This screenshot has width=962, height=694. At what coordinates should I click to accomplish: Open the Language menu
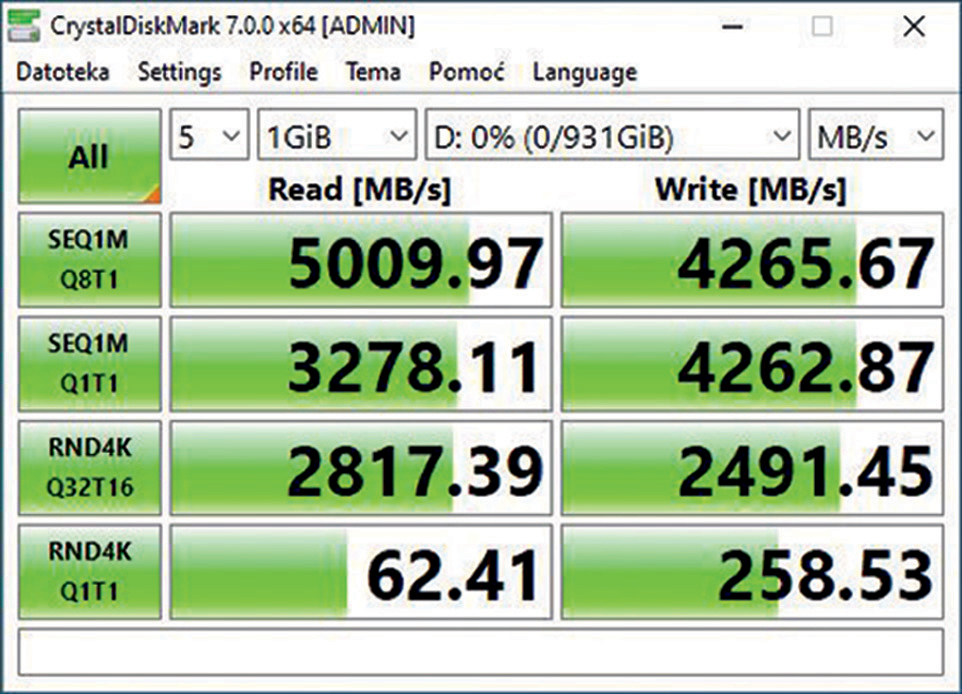[x=585, y=72]
